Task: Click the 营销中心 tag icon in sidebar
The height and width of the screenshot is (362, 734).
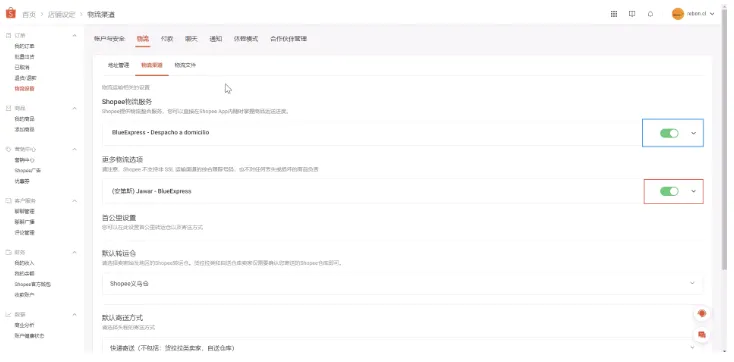Action: point(8,149)
